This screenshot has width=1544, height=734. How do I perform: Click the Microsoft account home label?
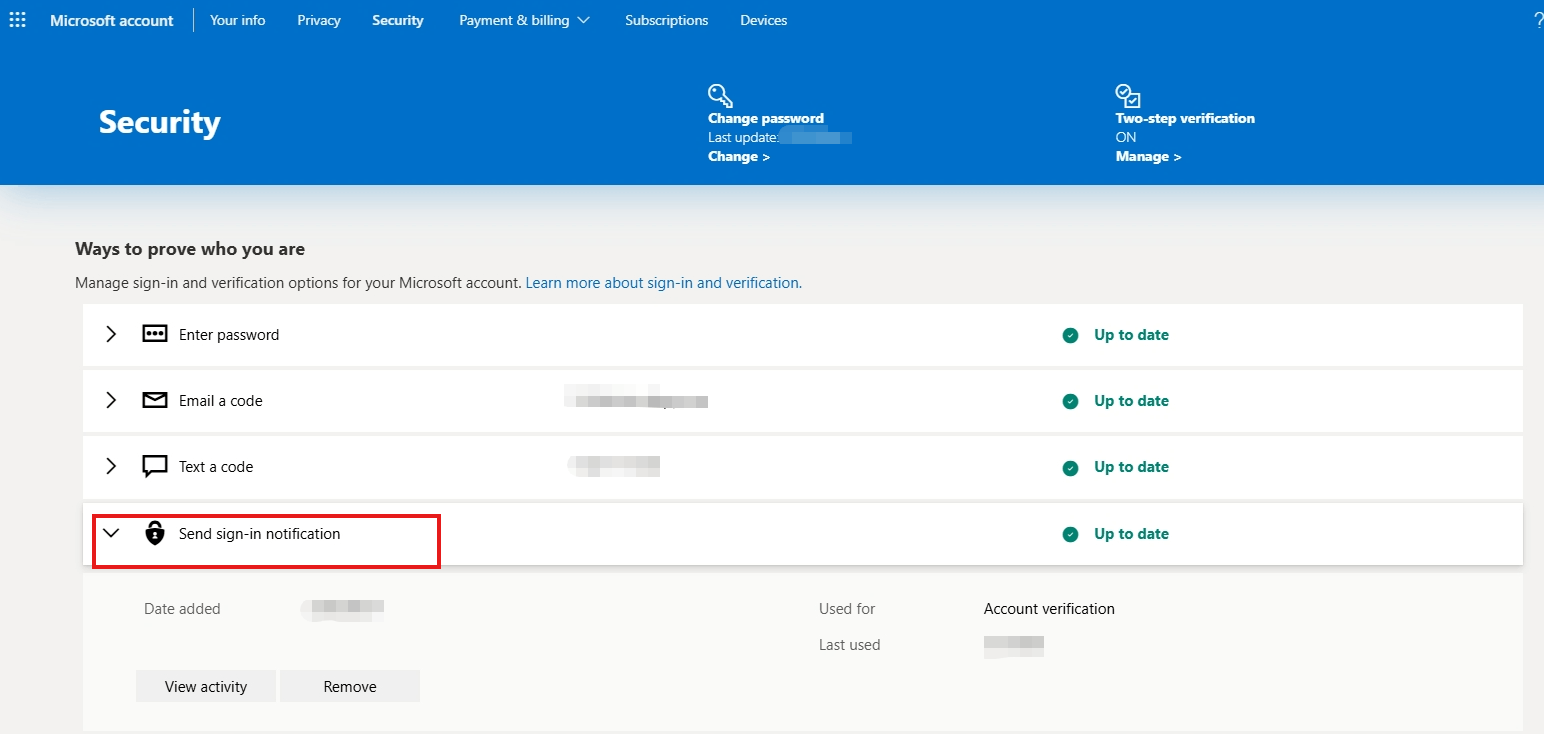click(x=111, y=19)
